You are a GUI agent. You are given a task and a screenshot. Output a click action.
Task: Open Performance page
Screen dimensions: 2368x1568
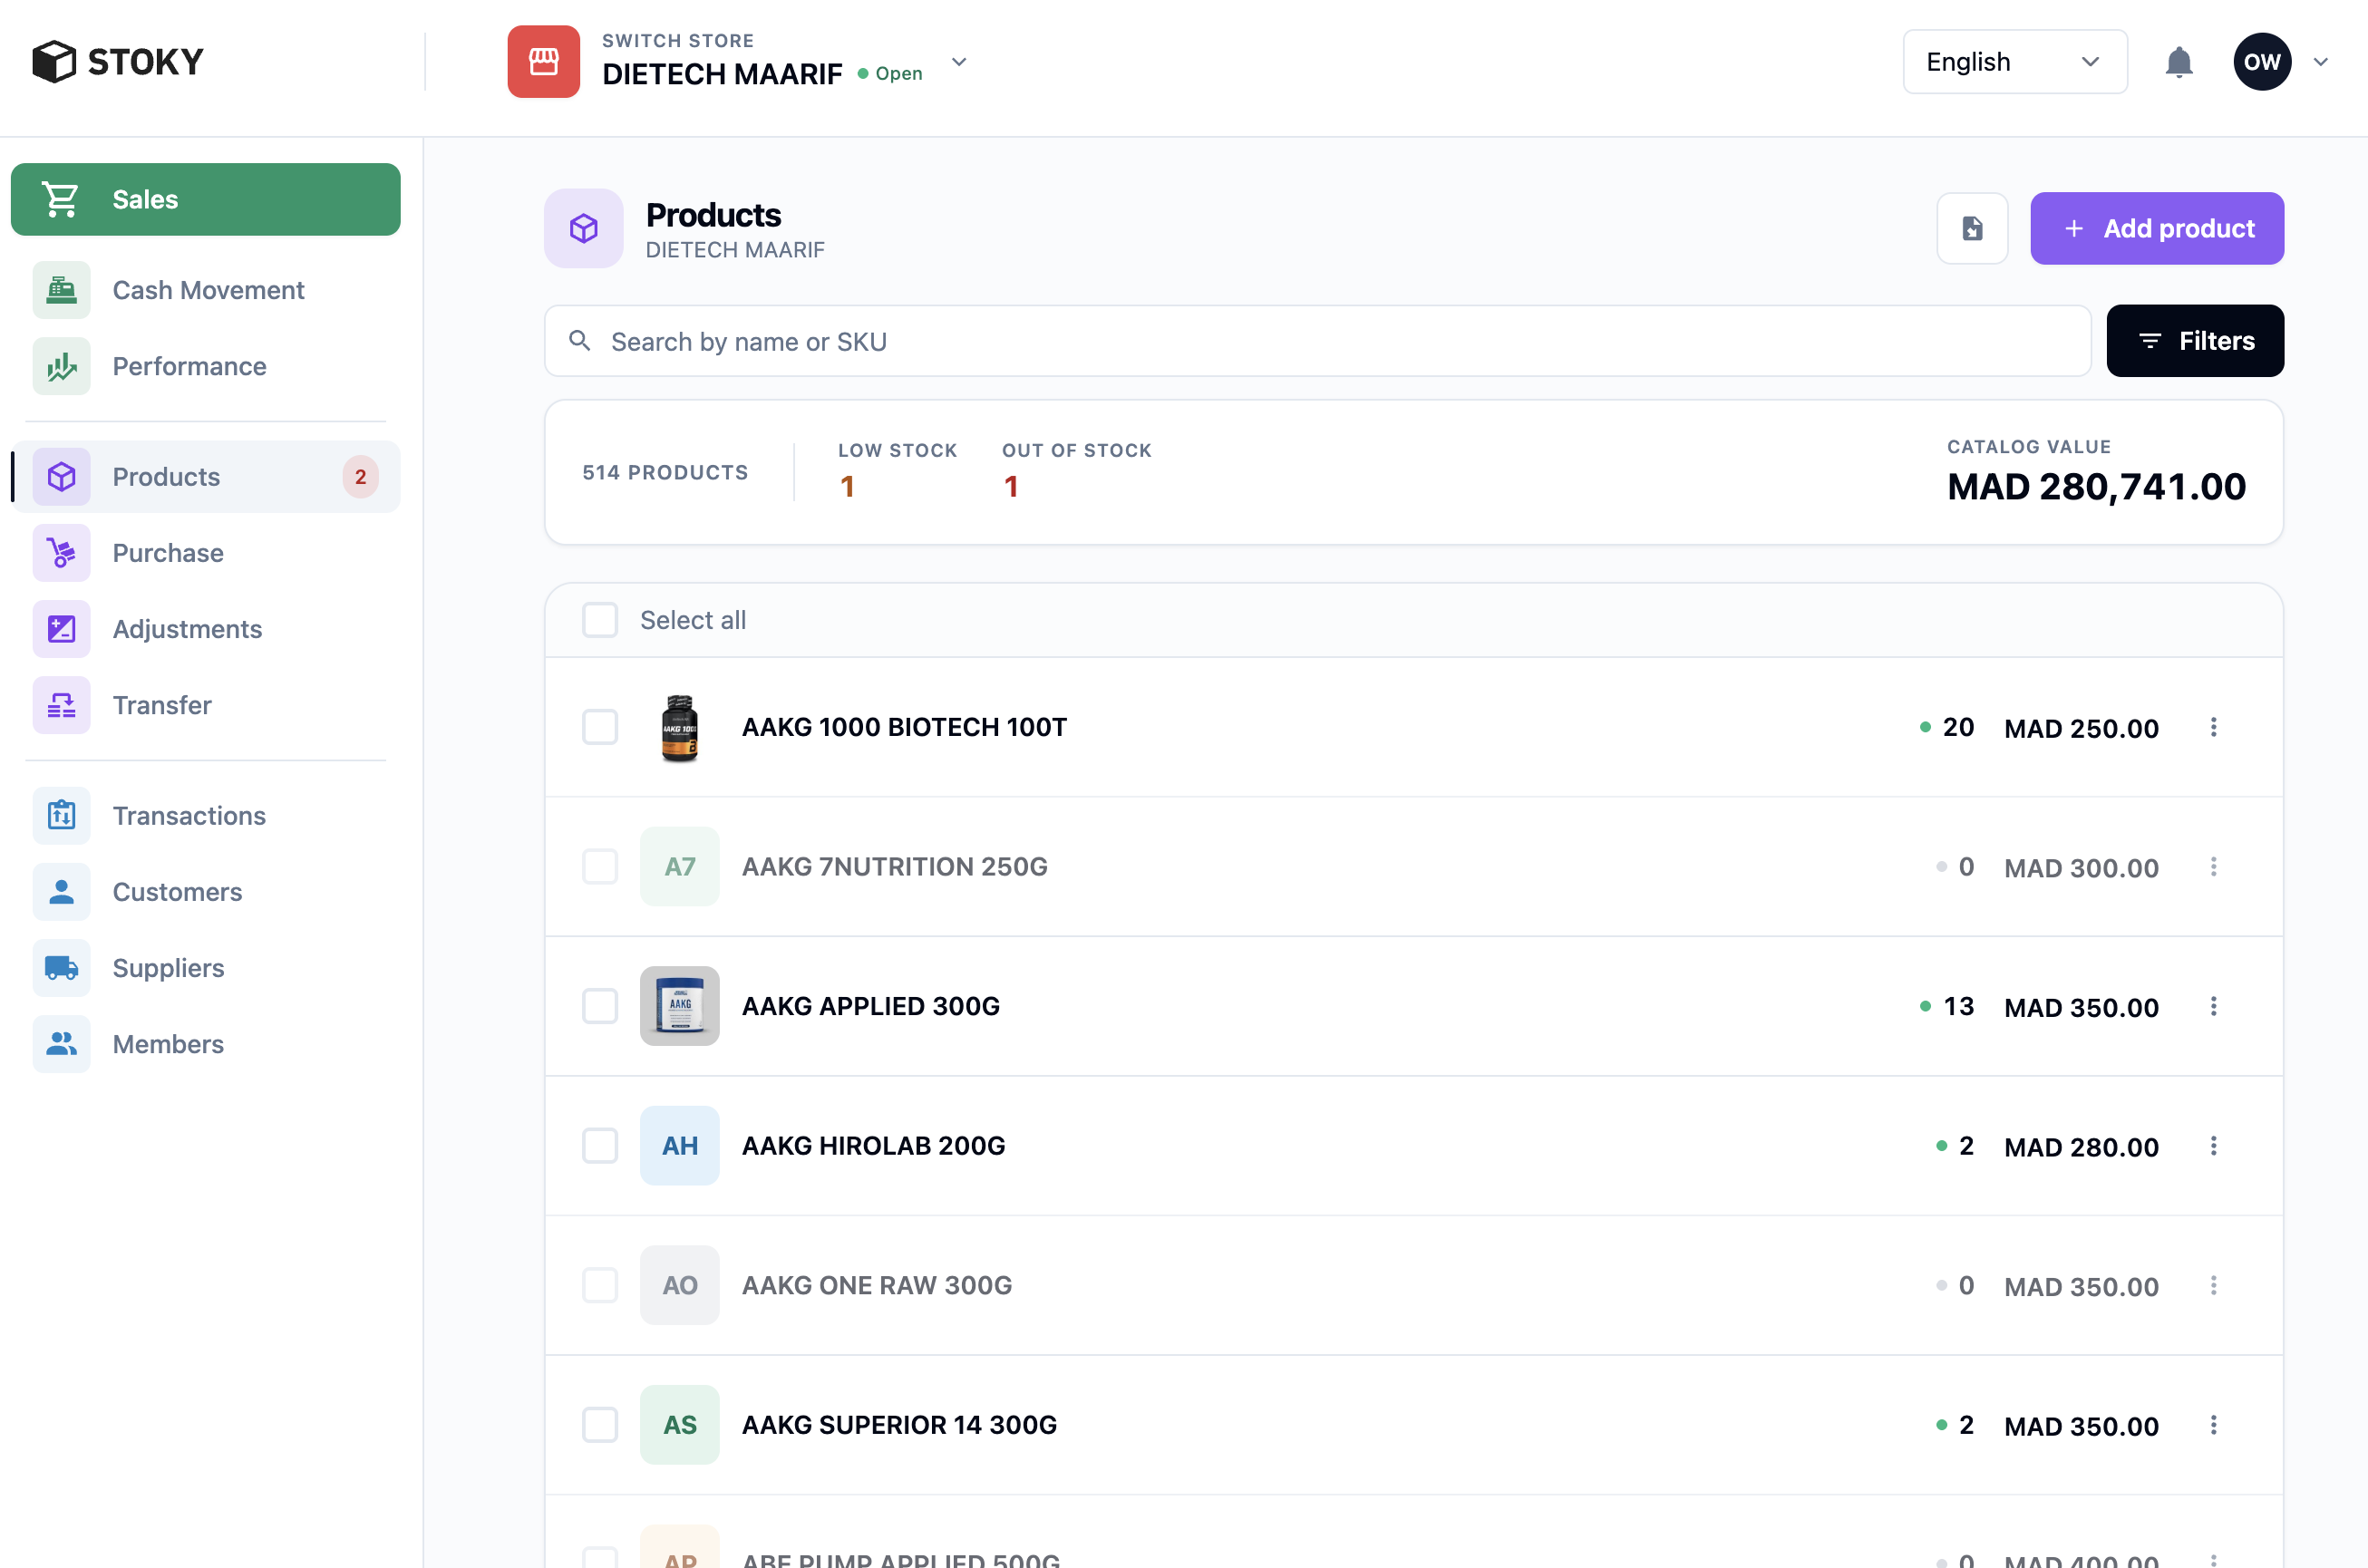[x=206, y=366]
